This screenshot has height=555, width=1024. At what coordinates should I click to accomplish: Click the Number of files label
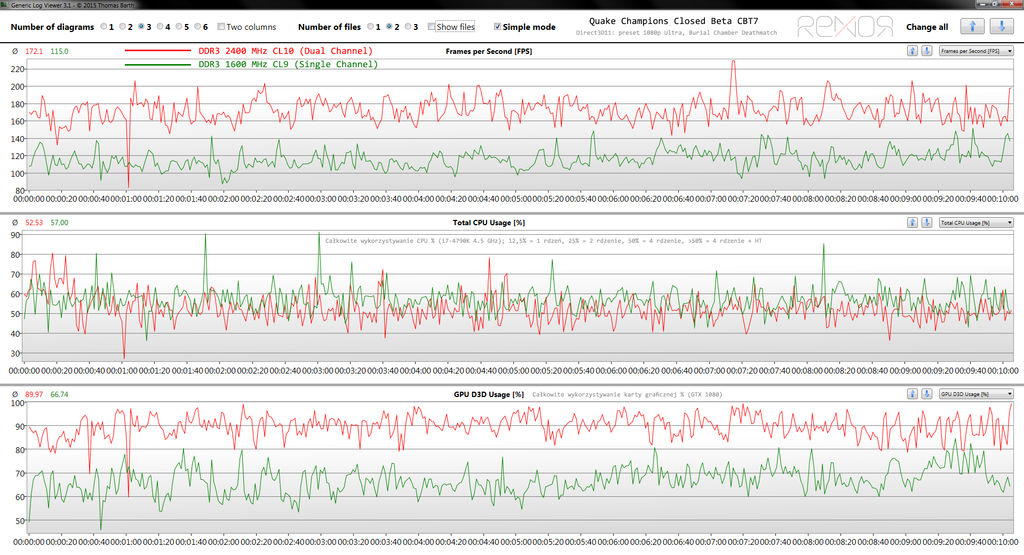click(329, 27)
